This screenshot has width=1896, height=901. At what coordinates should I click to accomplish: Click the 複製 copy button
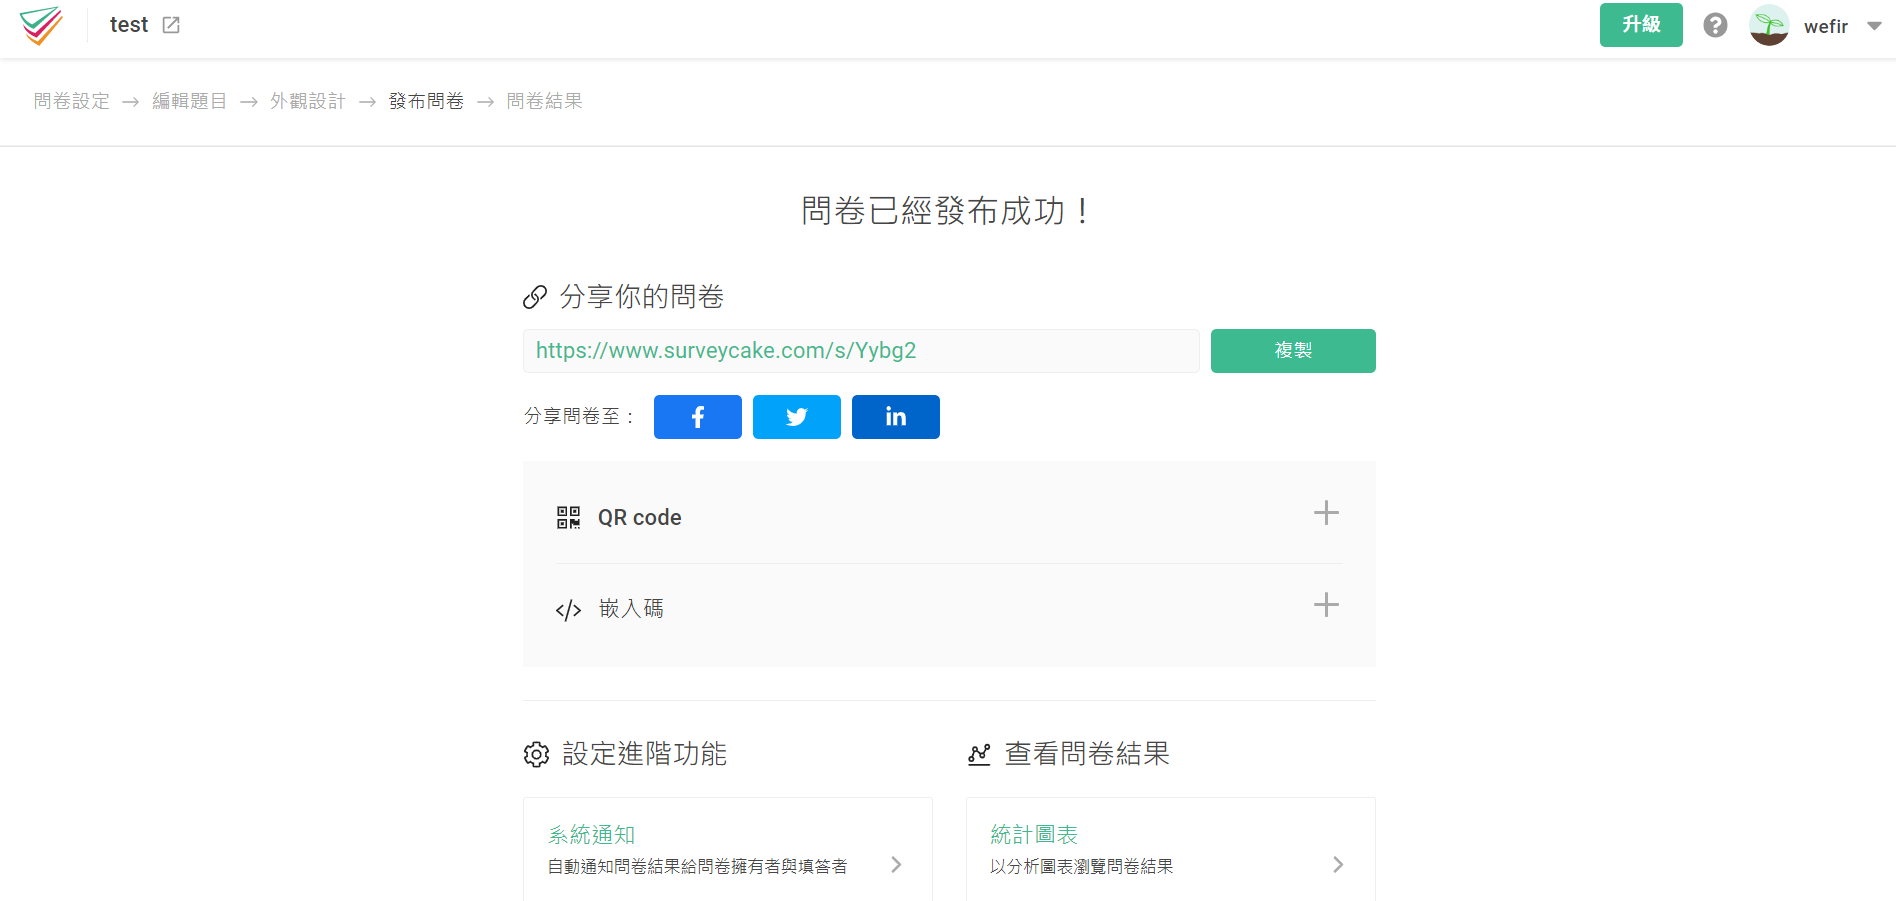click(x=1293, y=351)
